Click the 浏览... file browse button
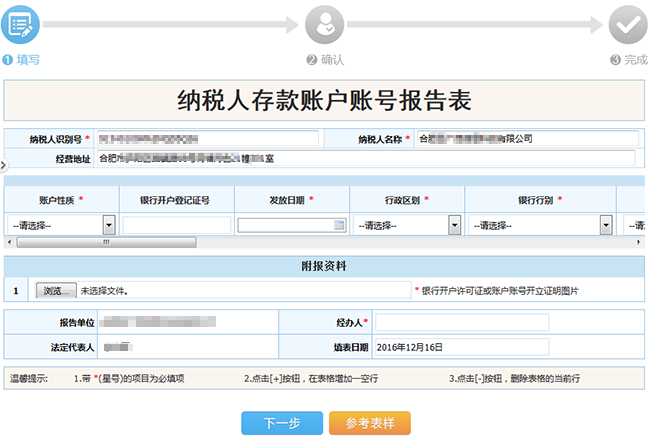 (x=56, y=291)
